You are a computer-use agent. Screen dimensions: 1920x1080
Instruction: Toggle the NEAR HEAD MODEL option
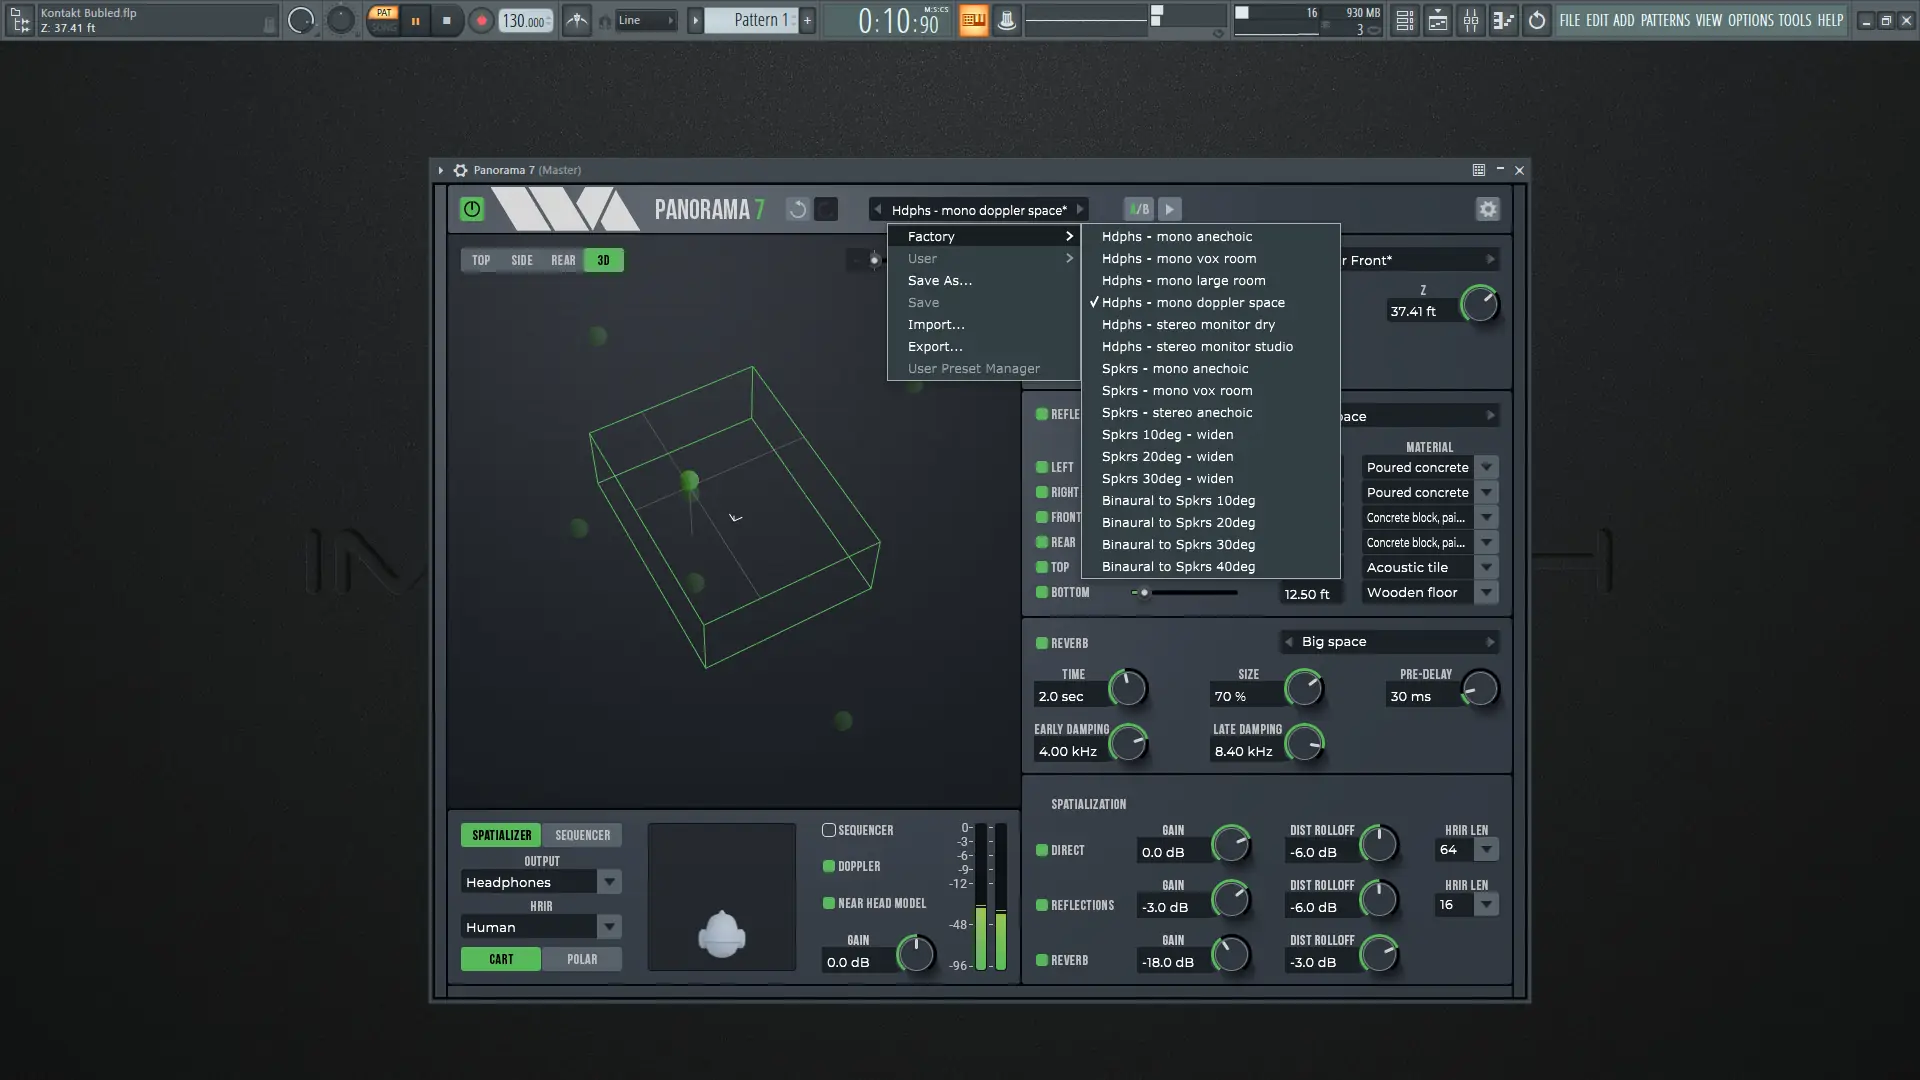pyautogui.click(x=828, y=902)
